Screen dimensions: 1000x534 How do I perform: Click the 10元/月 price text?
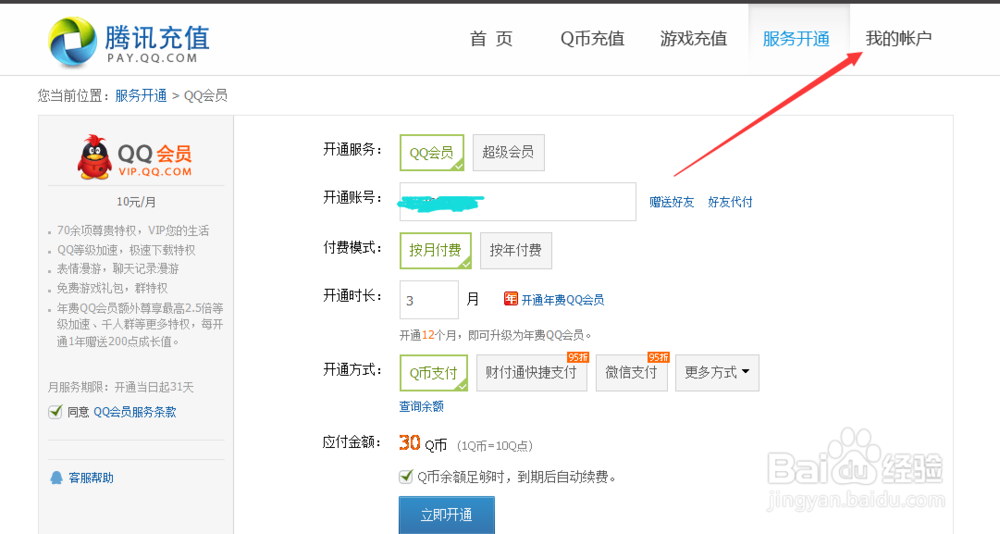136,202
